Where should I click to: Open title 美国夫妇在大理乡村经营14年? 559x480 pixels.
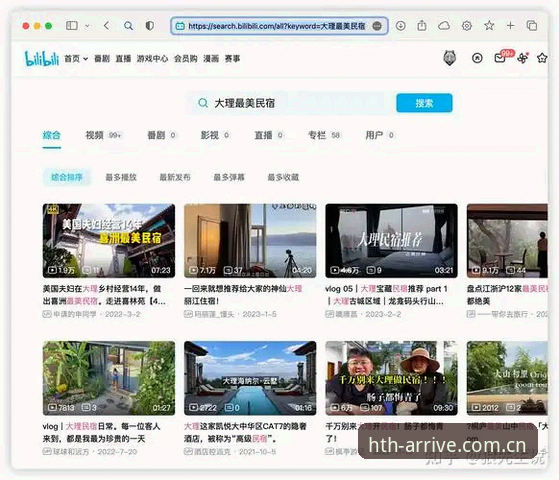click(x=104, y=295)
